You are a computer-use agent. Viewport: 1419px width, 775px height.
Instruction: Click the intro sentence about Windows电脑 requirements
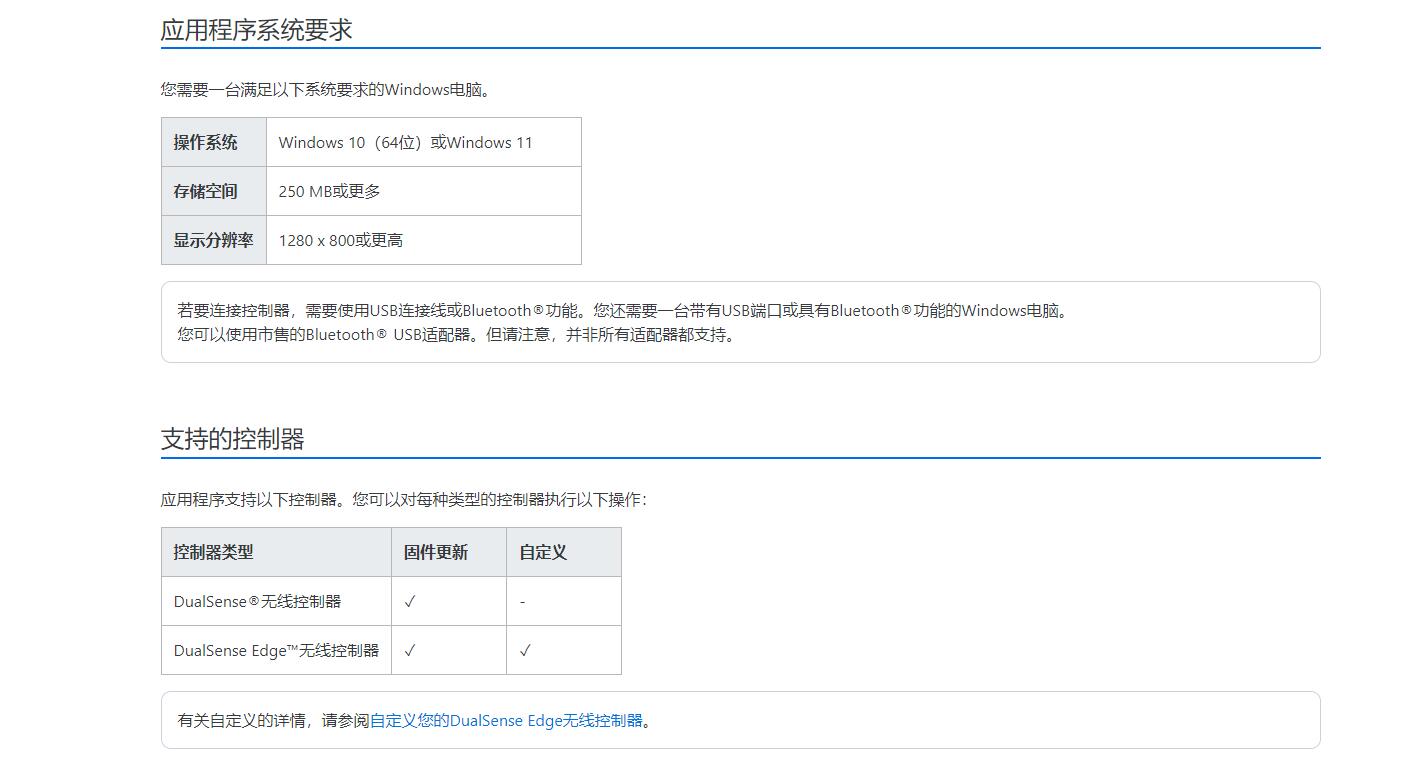(327, 89)
